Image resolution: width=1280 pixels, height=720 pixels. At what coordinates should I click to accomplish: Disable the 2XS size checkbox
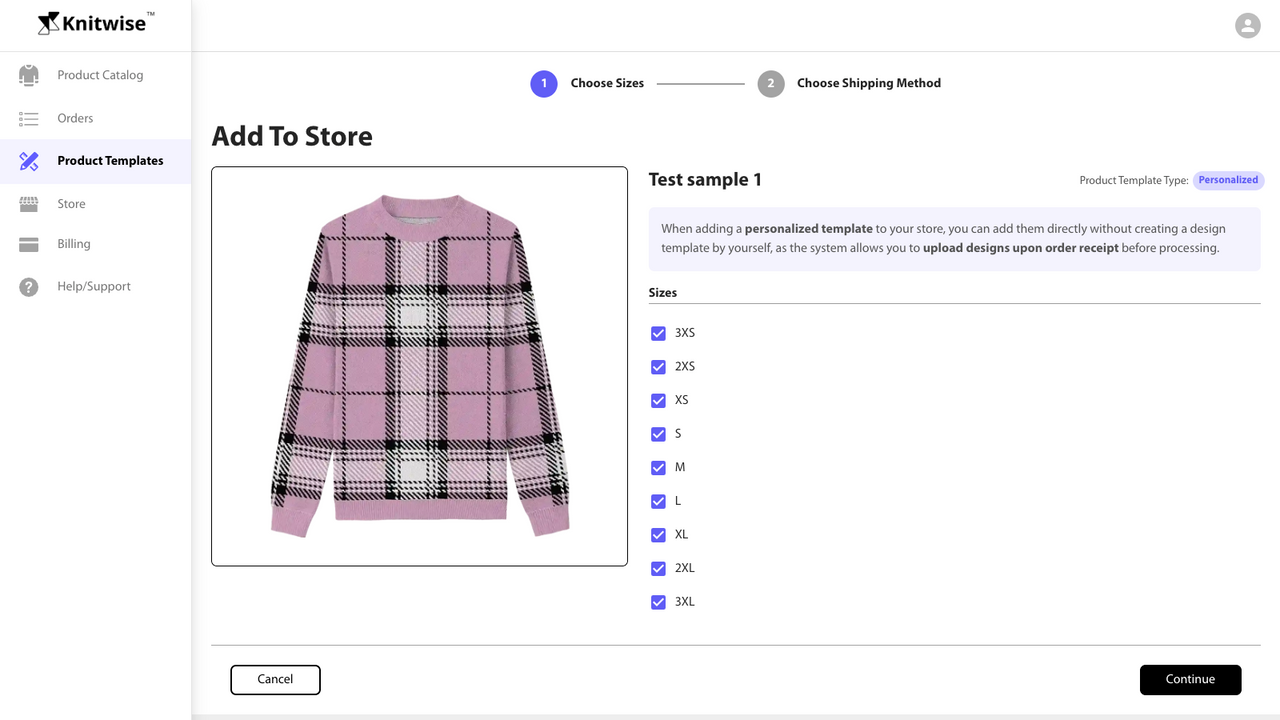(658, 366)
